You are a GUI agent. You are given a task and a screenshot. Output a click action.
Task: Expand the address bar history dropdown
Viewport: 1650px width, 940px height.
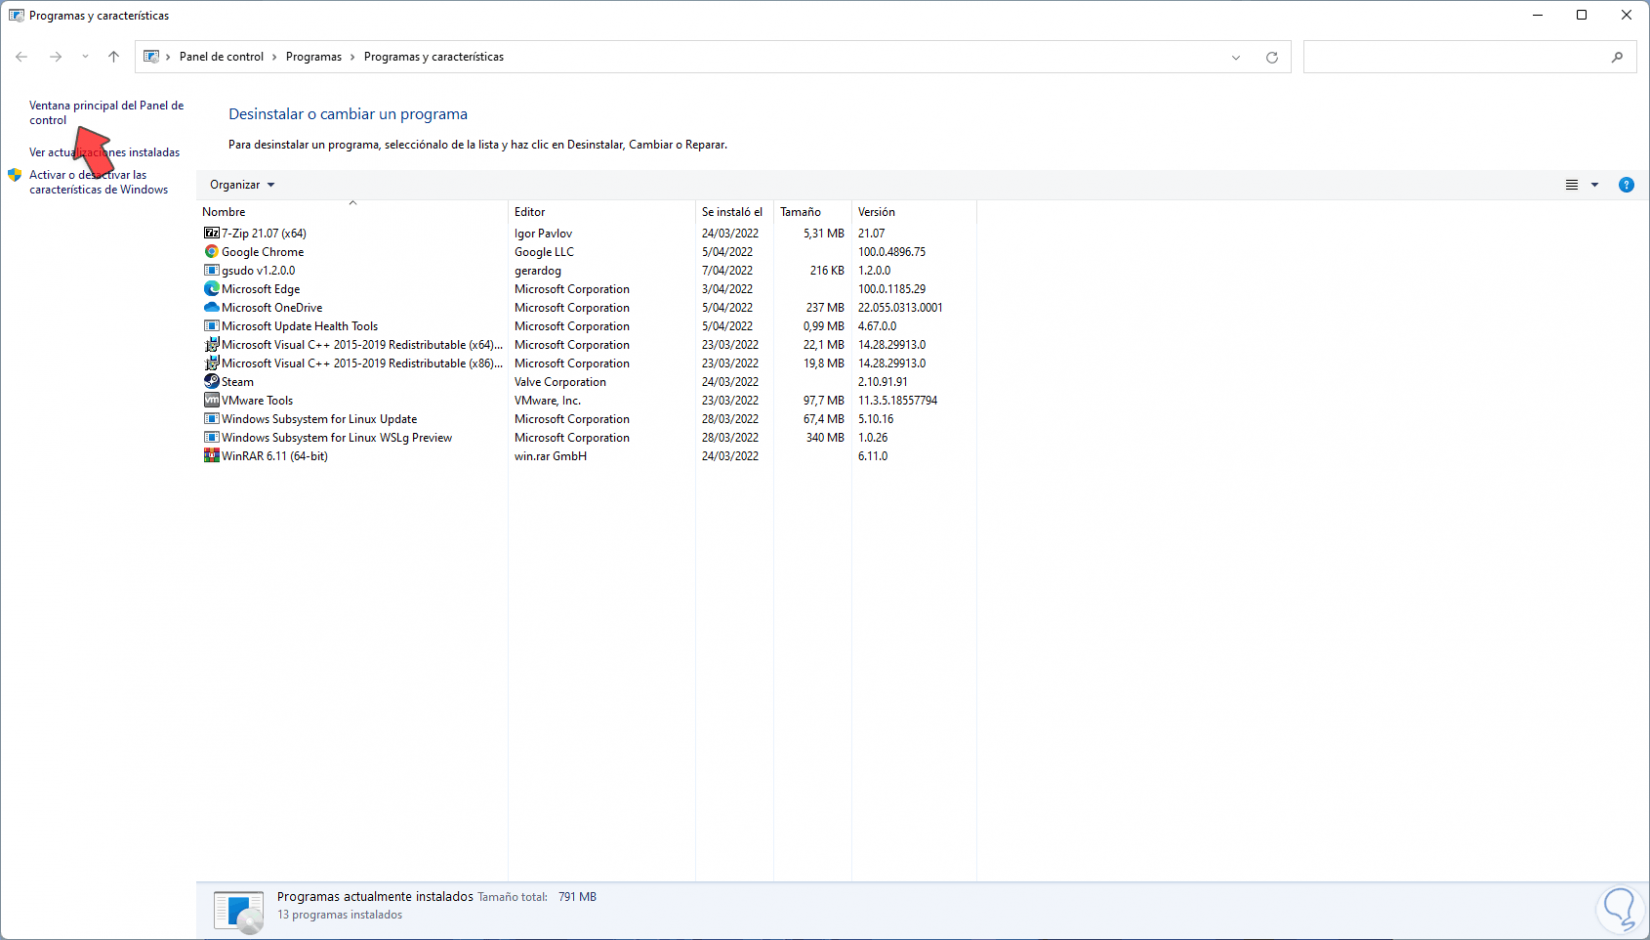1236,57
